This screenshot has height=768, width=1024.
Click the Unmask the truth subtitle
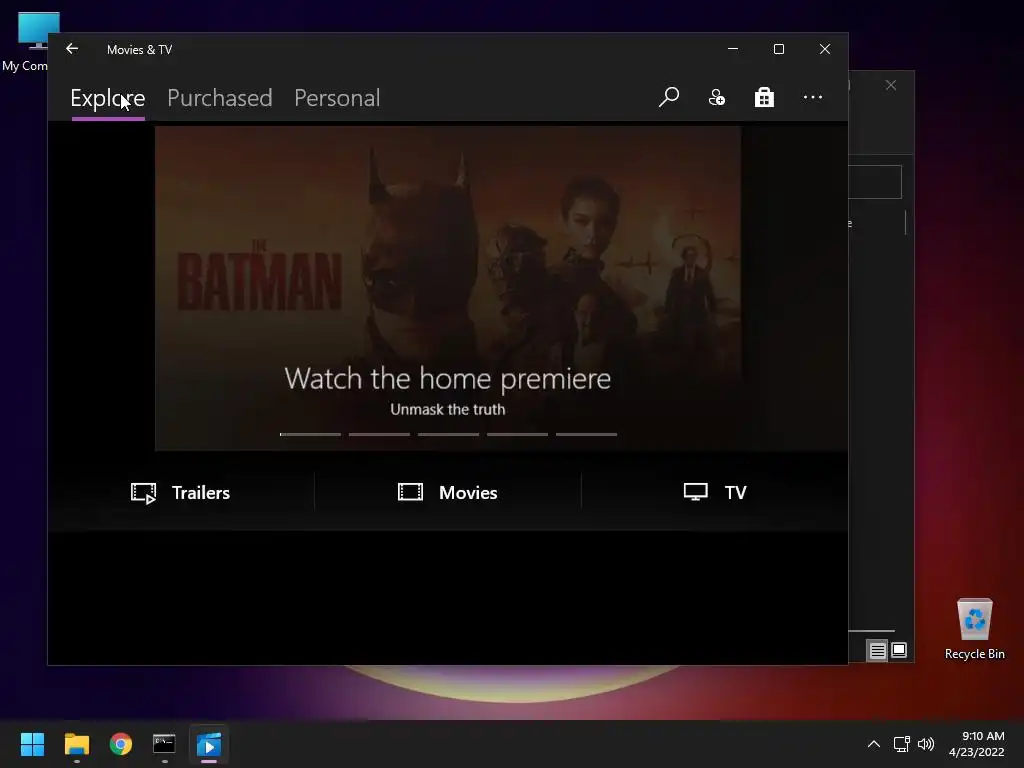click(448, 409)
